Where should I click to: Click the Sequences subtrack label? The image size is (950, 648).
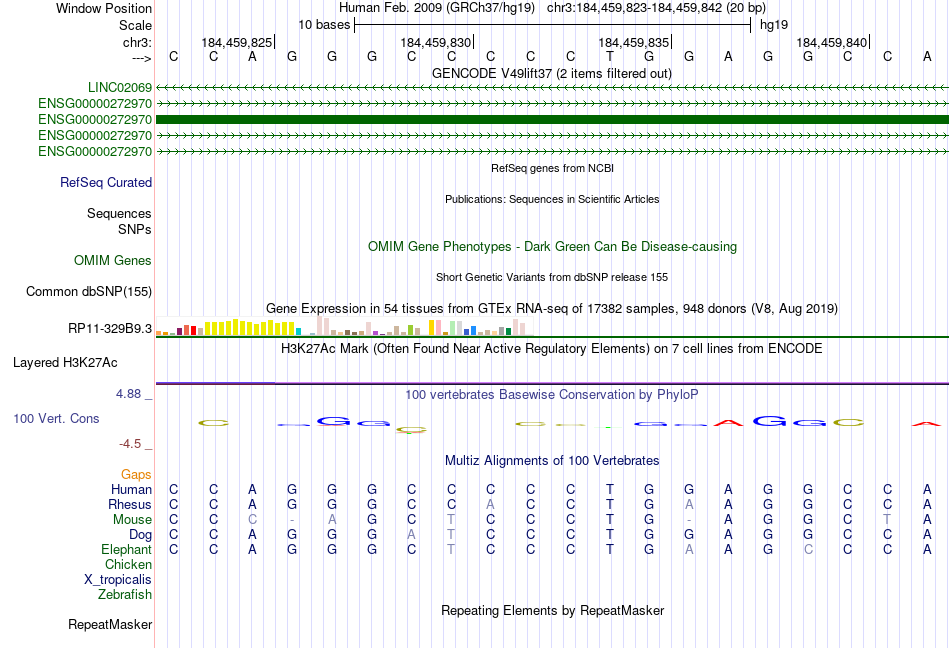coord(119,213)
